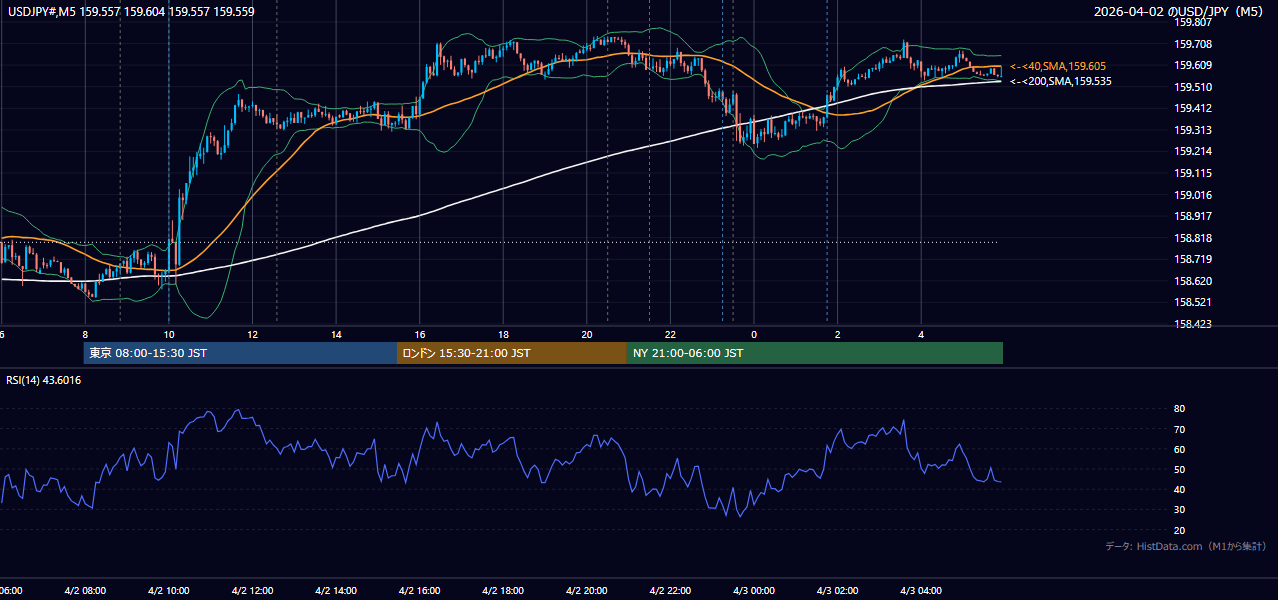1278x600 pixels.
Task: Click the 4/3 04:00 bottom time label
Action: tap(922, 591)
